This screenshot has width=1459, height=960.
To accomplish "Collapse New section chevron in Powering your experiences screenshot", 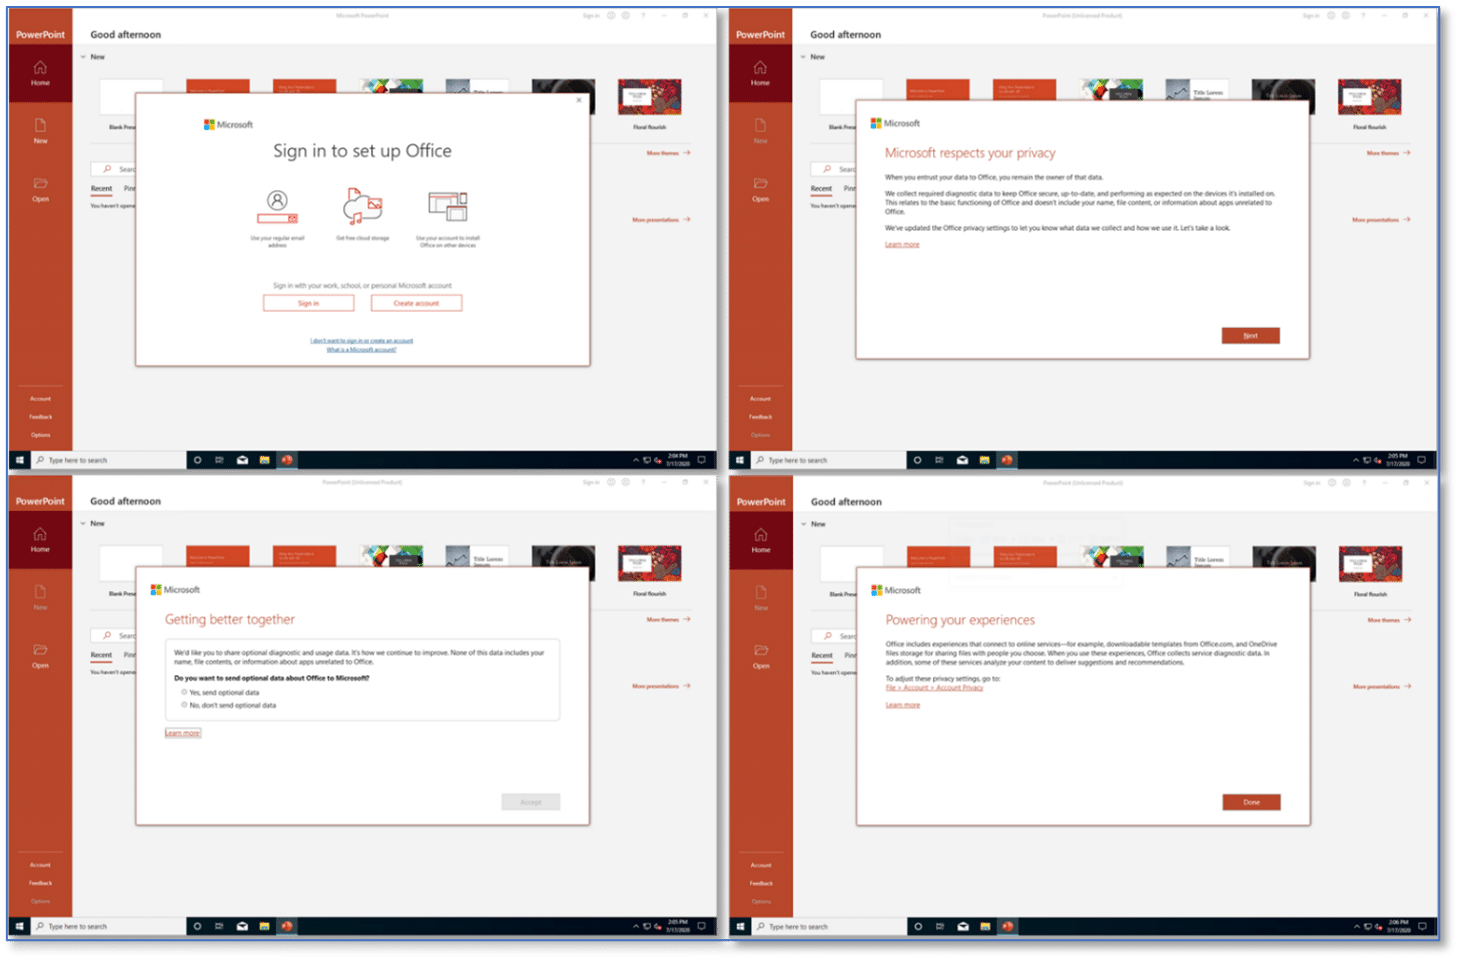I will point(804,524).
